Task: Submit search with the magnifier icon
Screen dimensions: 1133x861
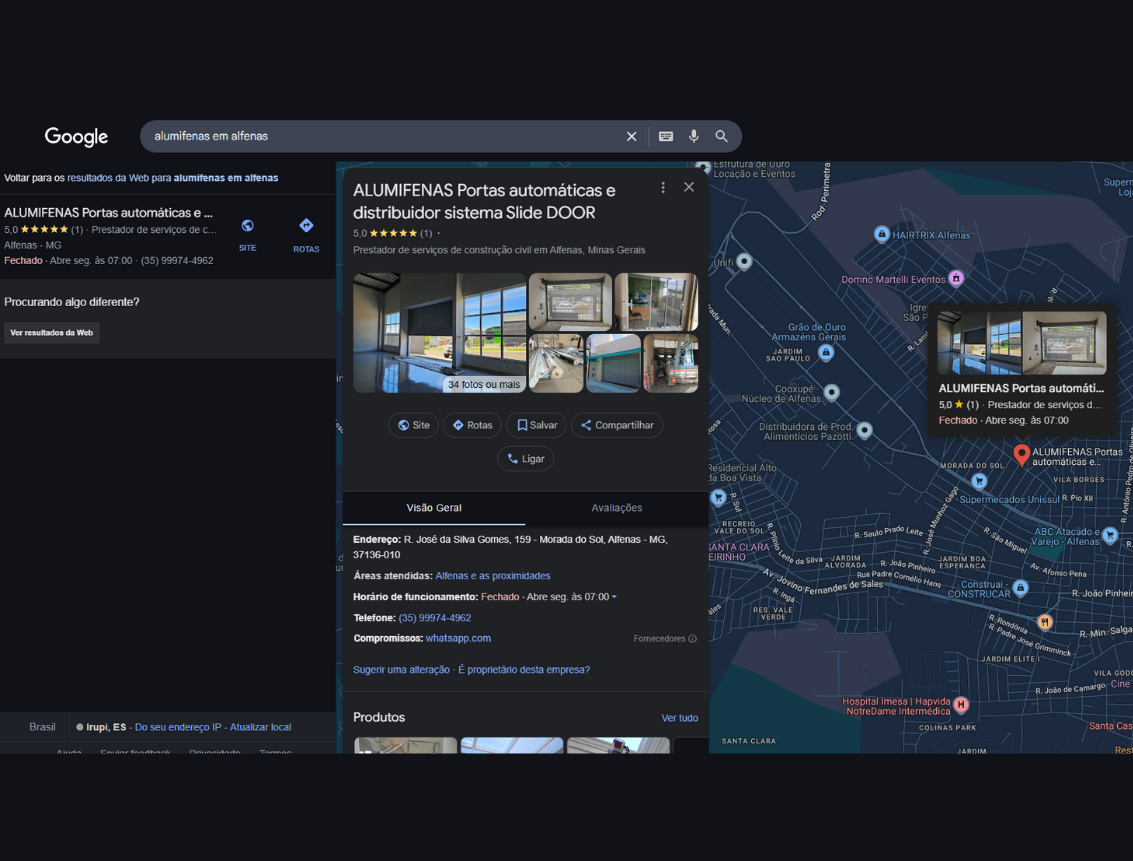Action: [721, 137]
